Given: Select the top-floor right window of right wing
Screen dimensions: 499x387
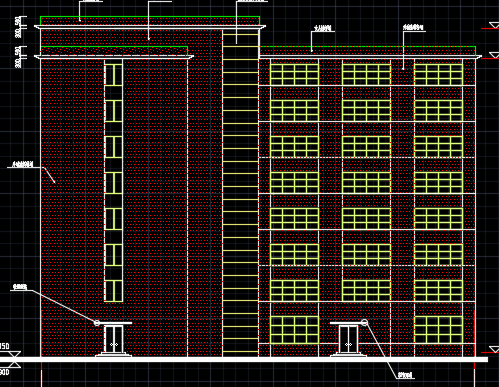Looking at the screenshot, I should point(438,74).
